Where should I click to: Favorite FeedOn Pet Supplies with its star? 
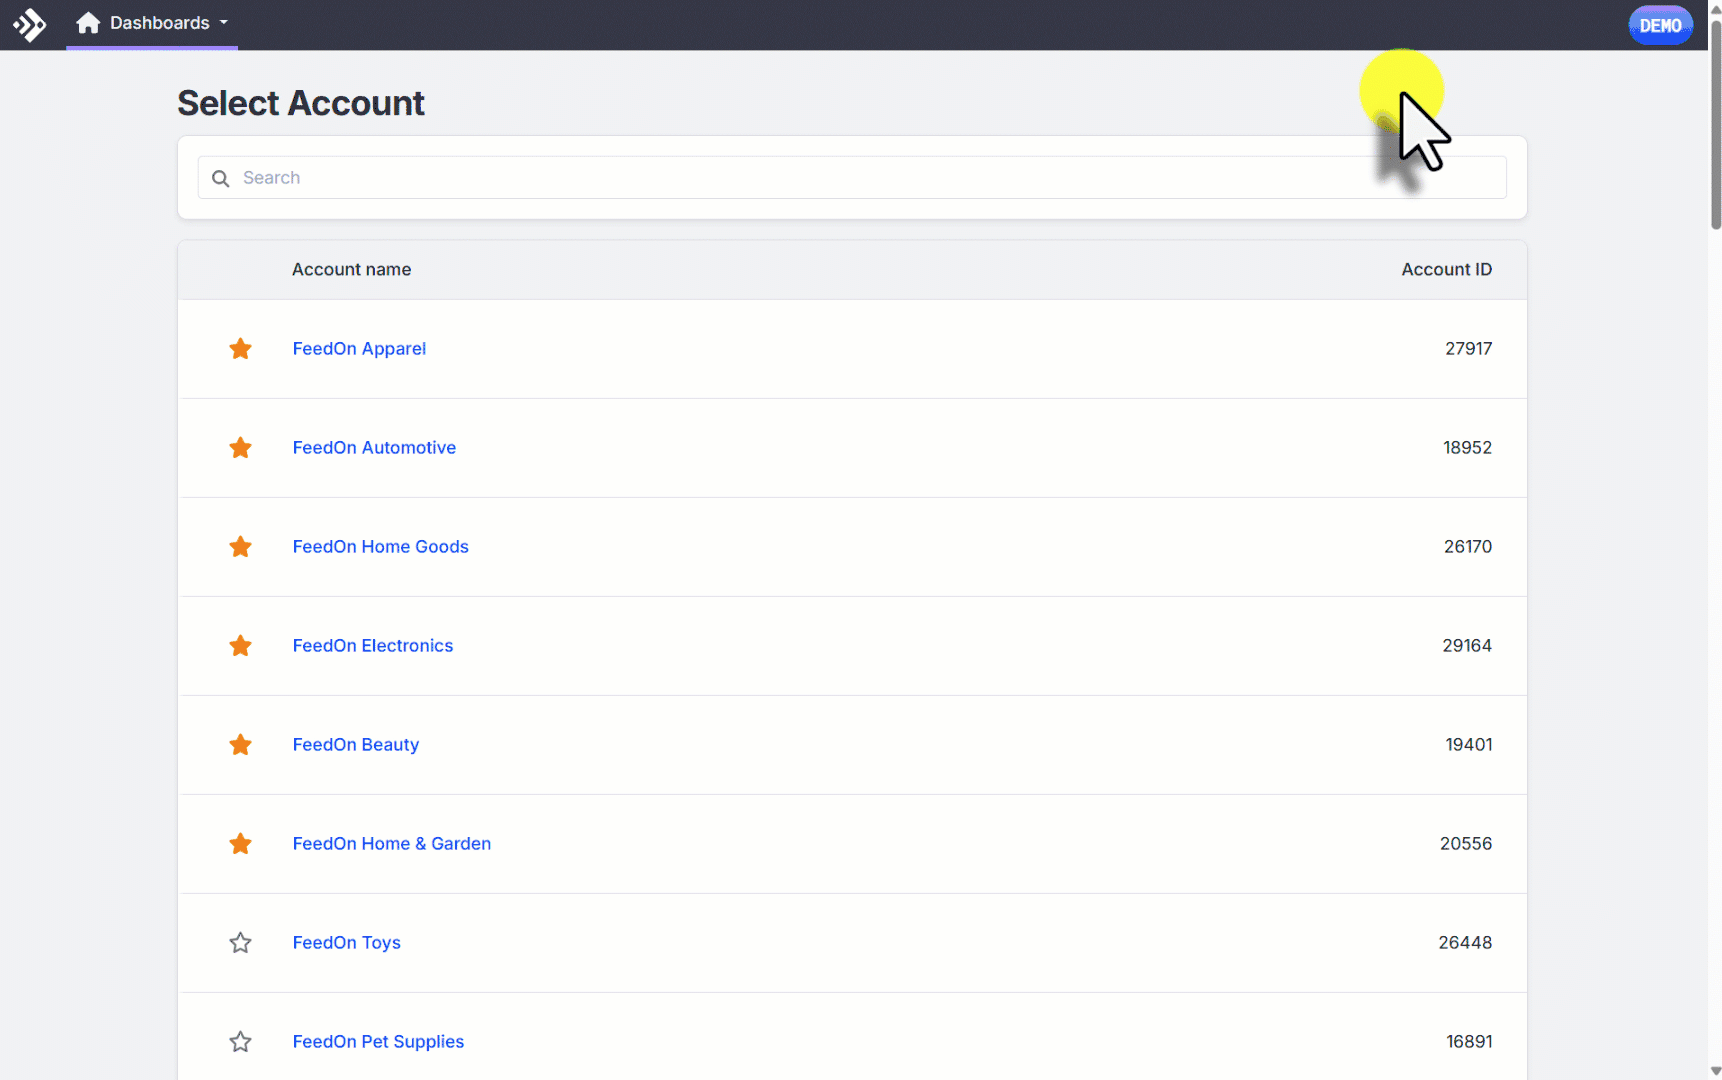coord(240,1041)
